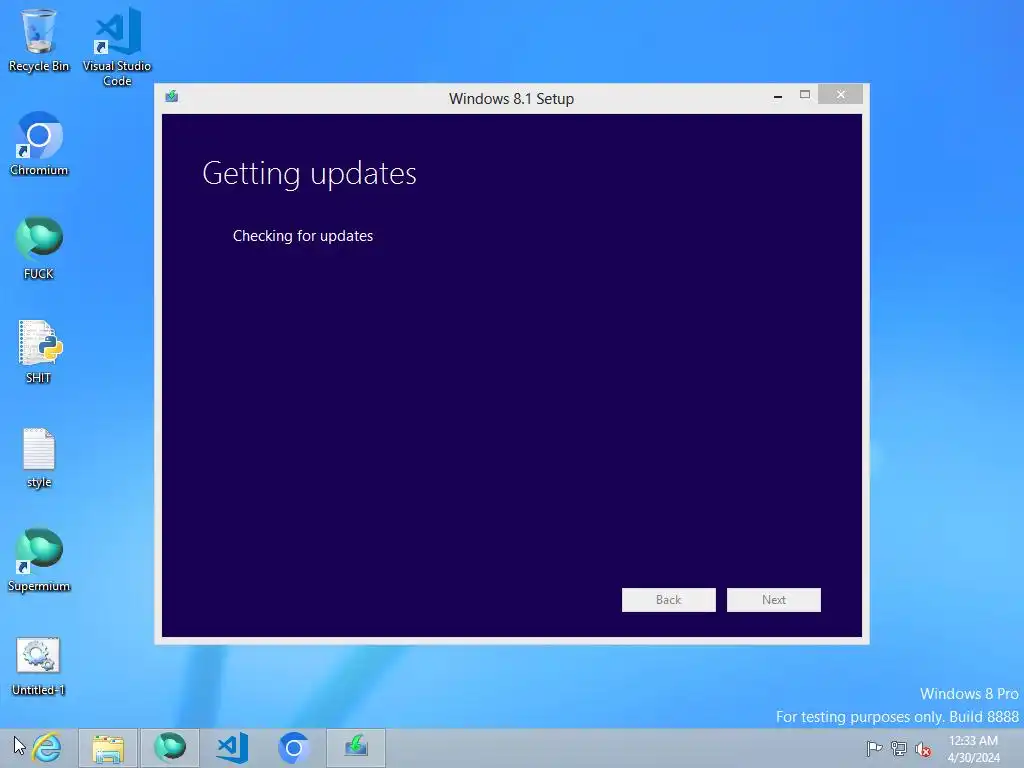
Task: Click the muted volume tray icon
Action: pos(923,748)
